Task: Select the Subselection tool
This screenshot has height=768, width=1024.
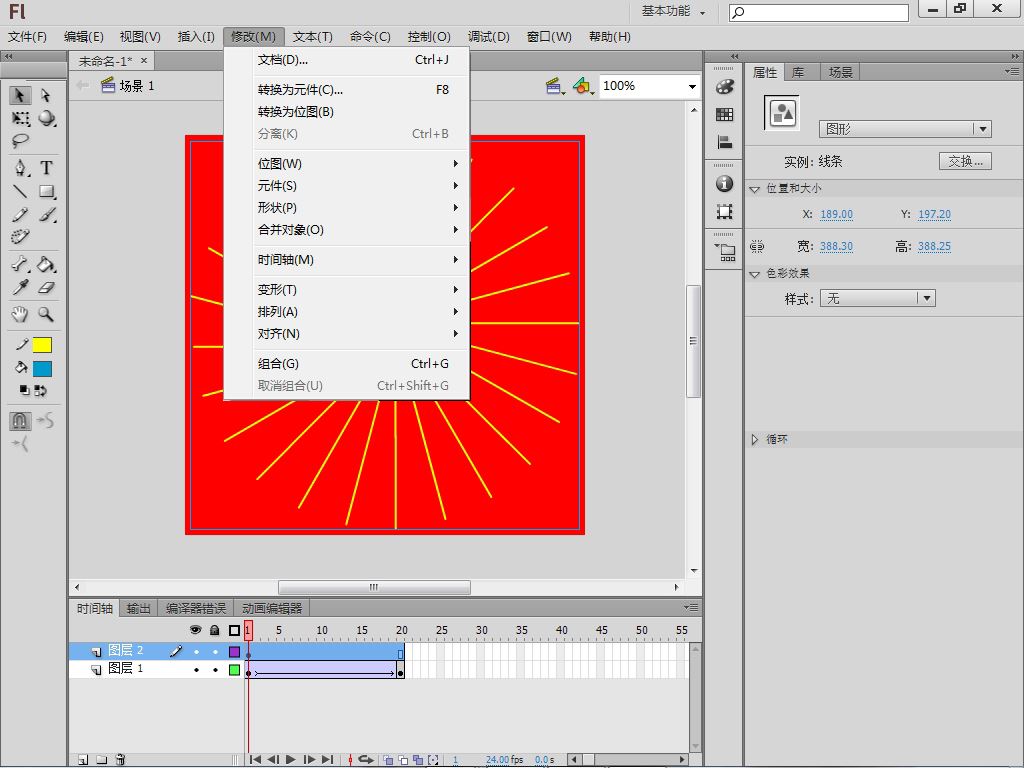Action: (46, 95)
